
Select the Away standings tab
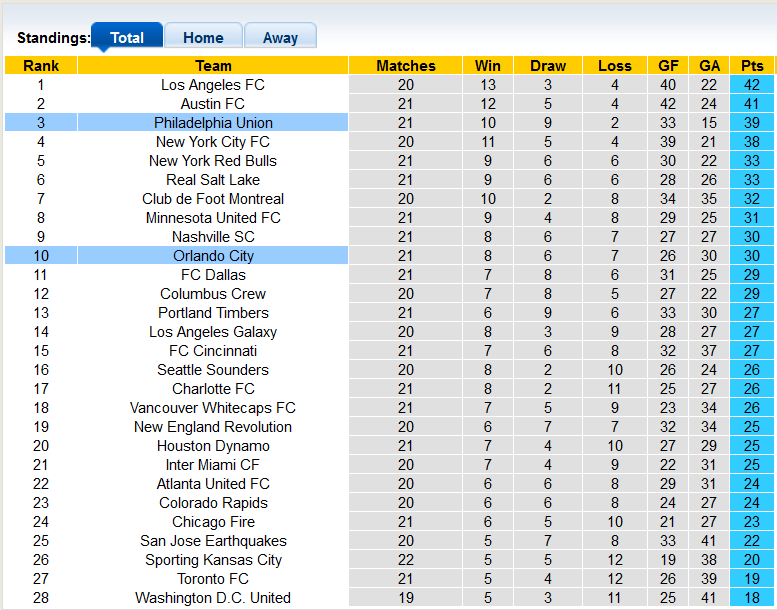[280, 38]
